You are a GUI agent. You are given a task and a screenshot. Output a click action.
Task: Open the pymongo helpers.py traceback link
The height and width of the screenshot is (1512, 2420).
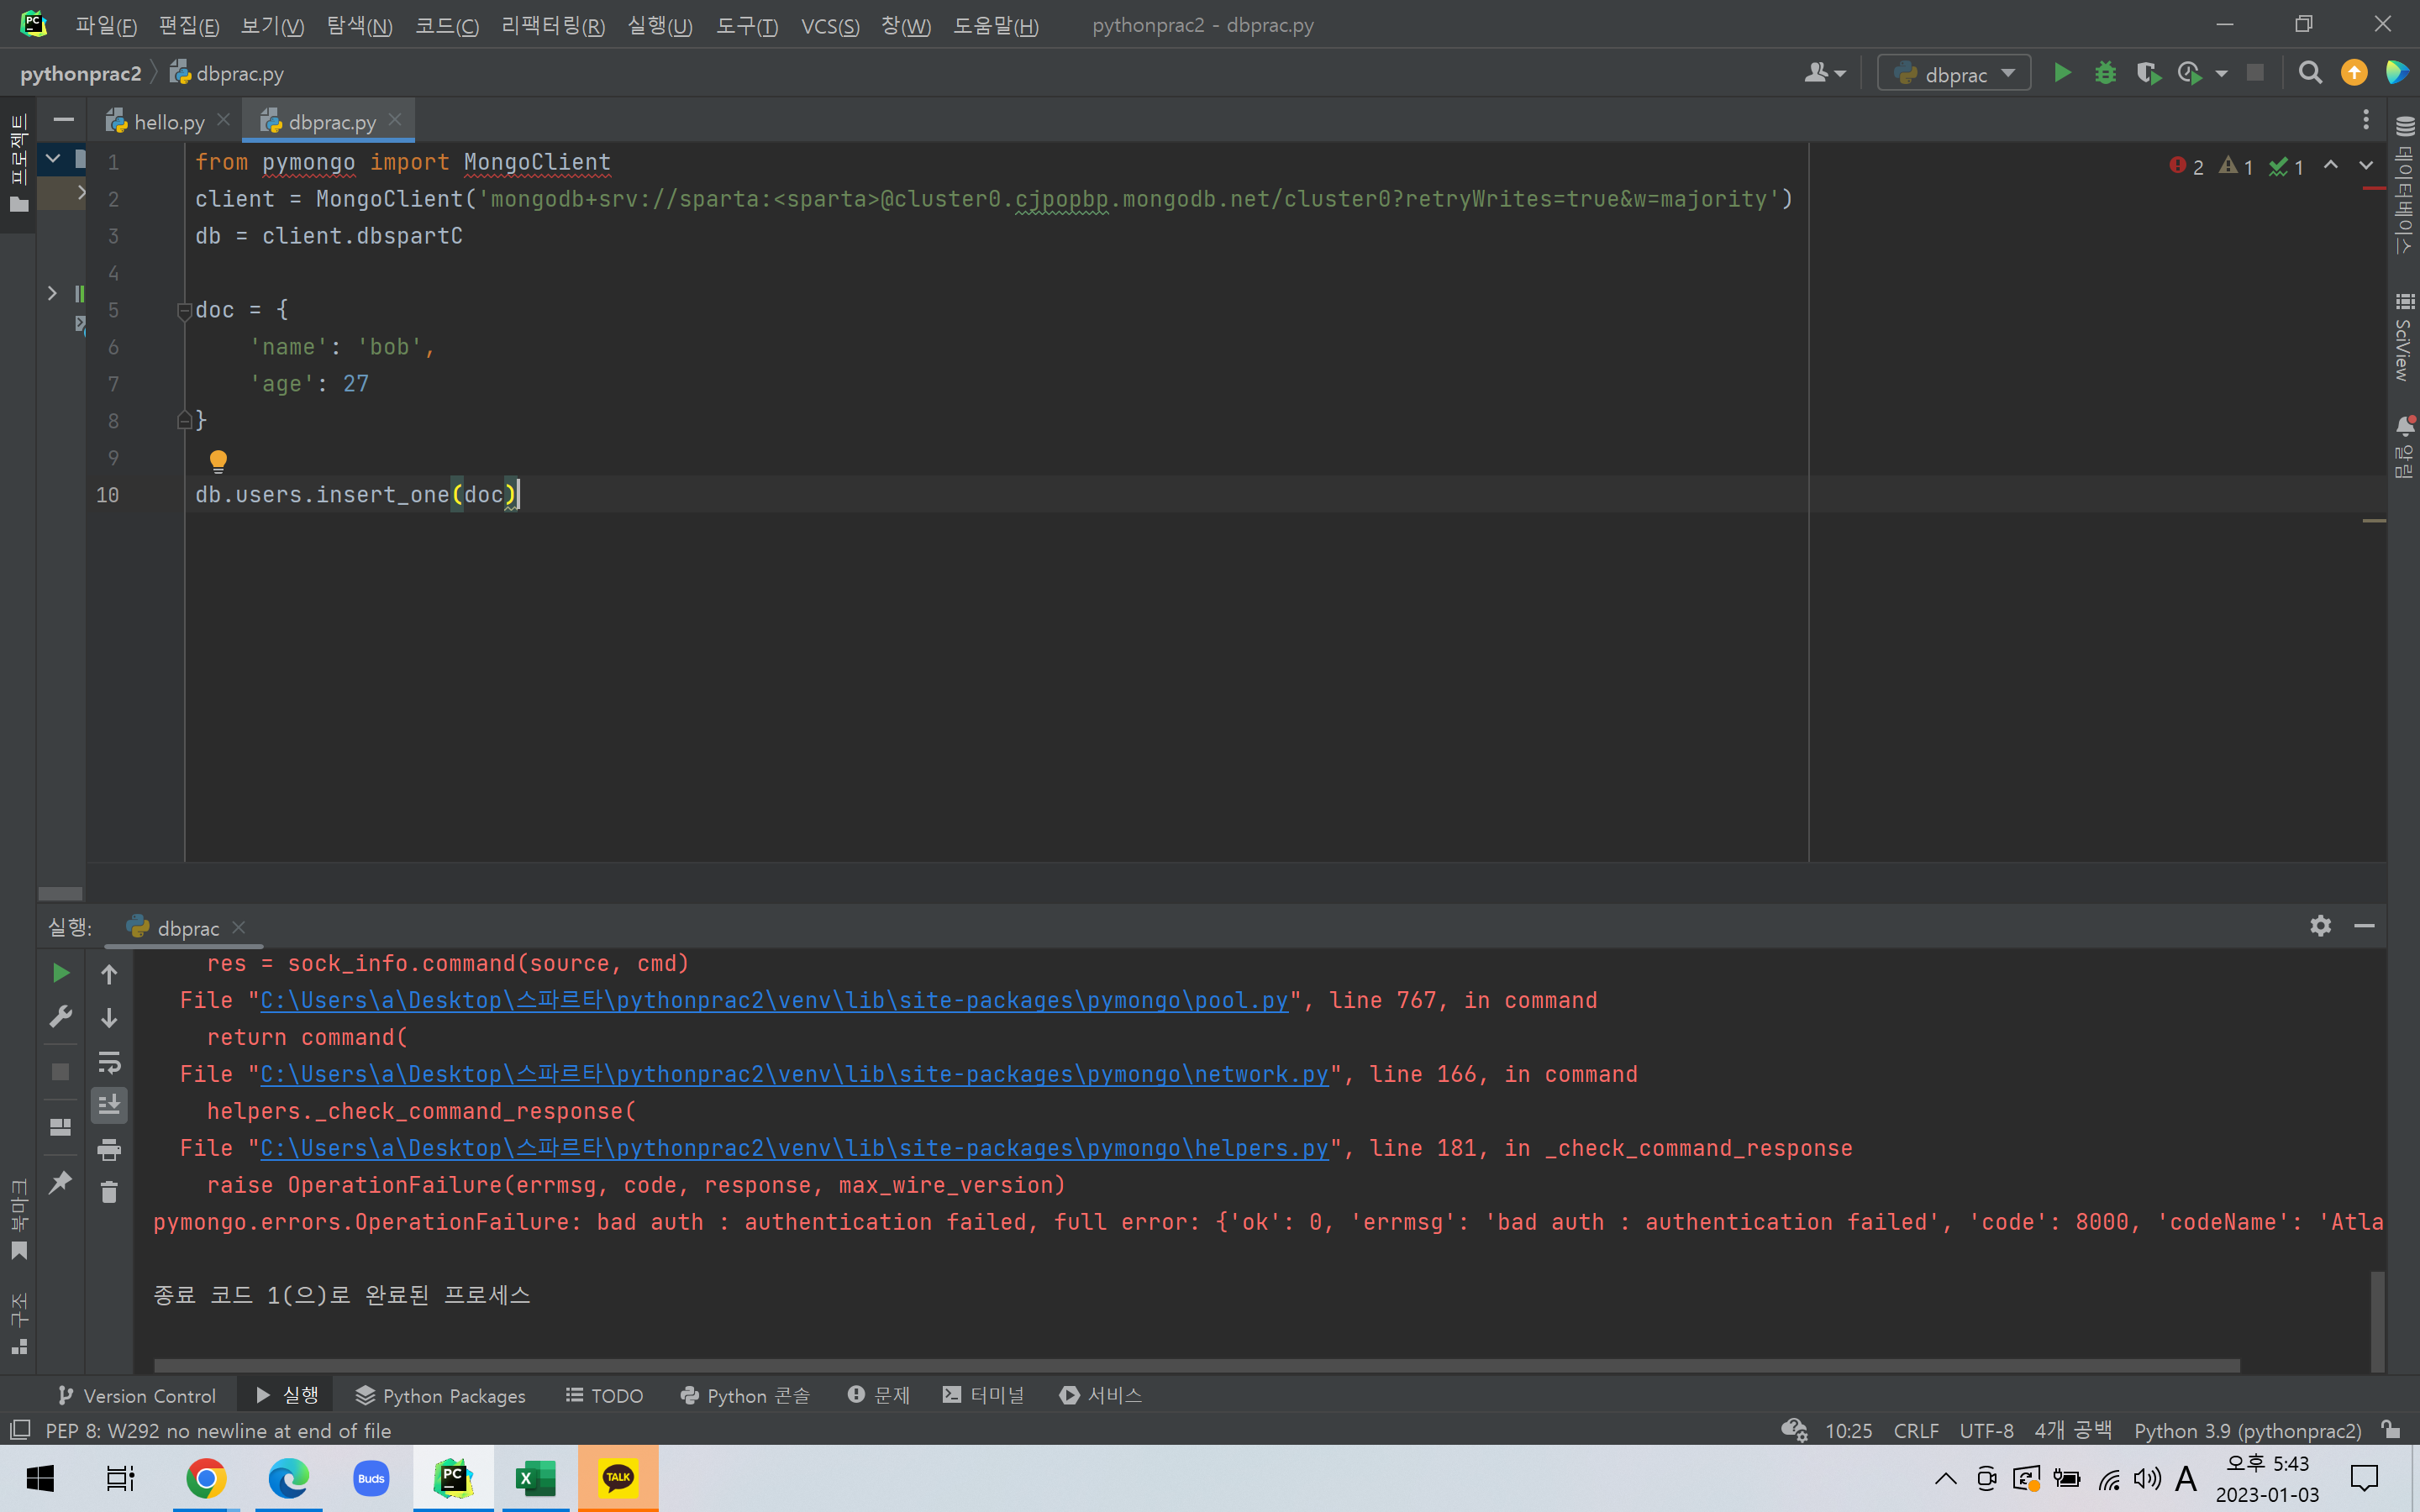pyautogui.click(x=794, y=1148)
